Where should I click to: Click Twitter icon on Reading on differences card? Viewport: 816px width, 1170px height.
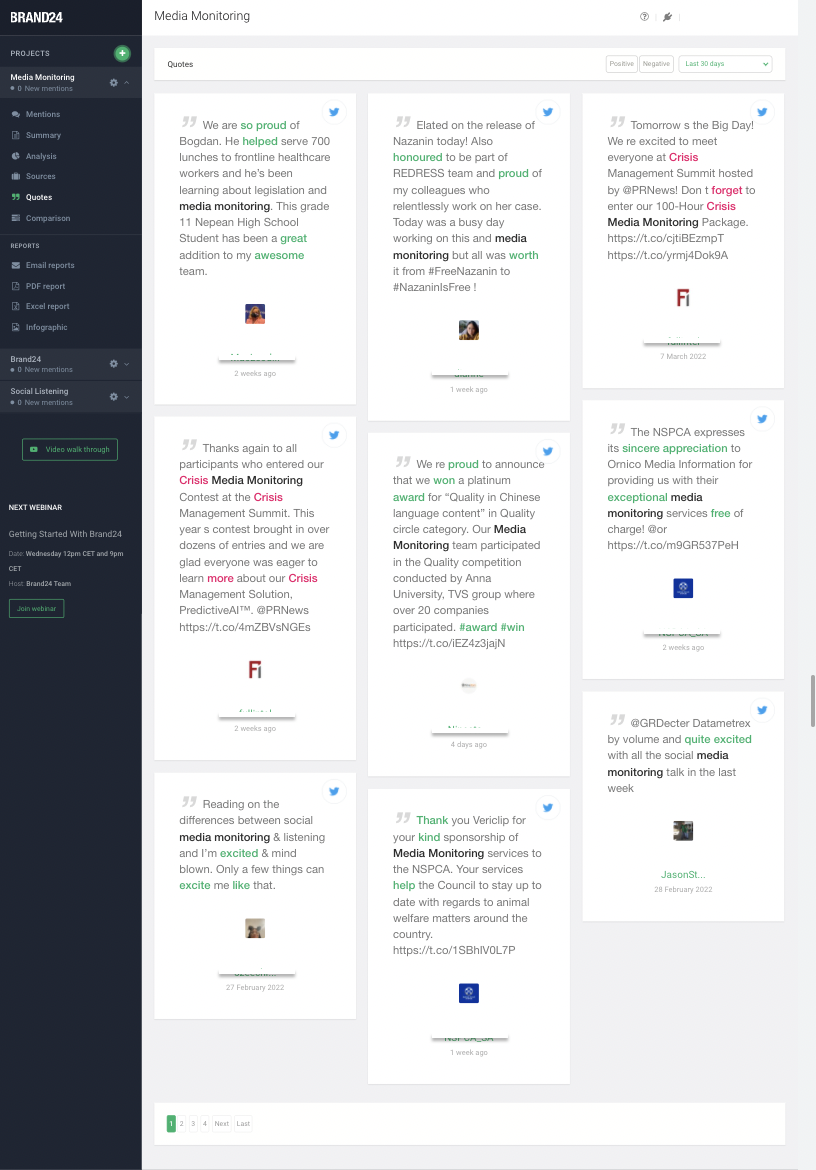click(334, 791)
